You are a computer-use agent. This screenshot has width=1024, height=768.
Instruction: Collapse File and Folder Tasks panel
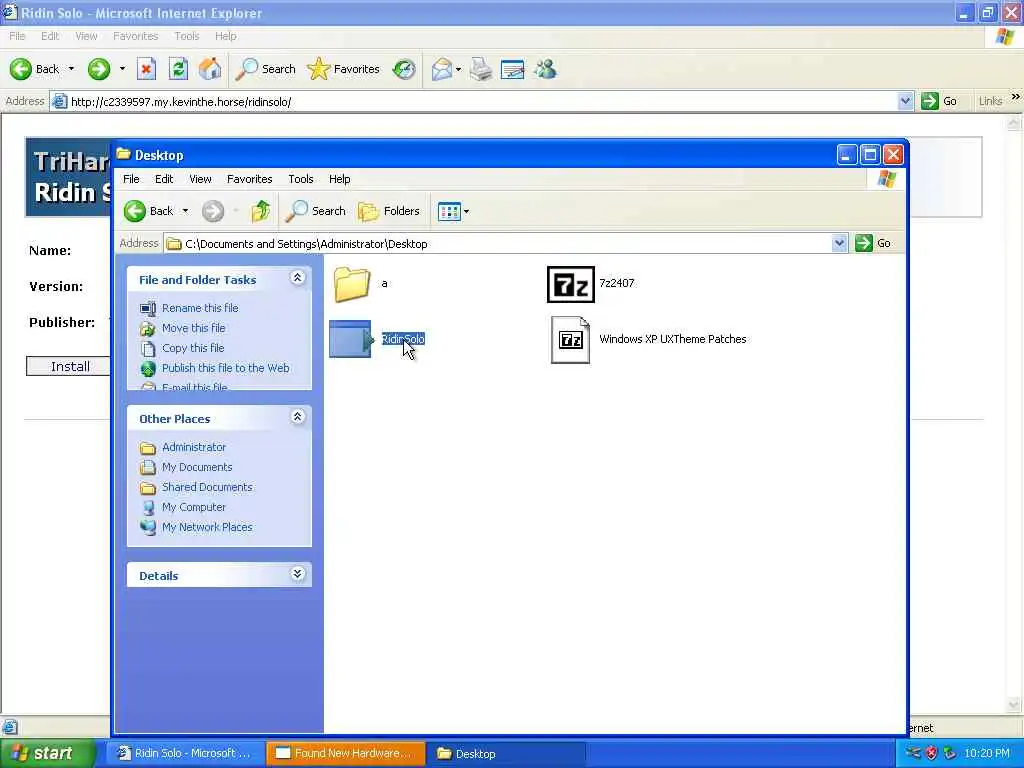point(297,278)
